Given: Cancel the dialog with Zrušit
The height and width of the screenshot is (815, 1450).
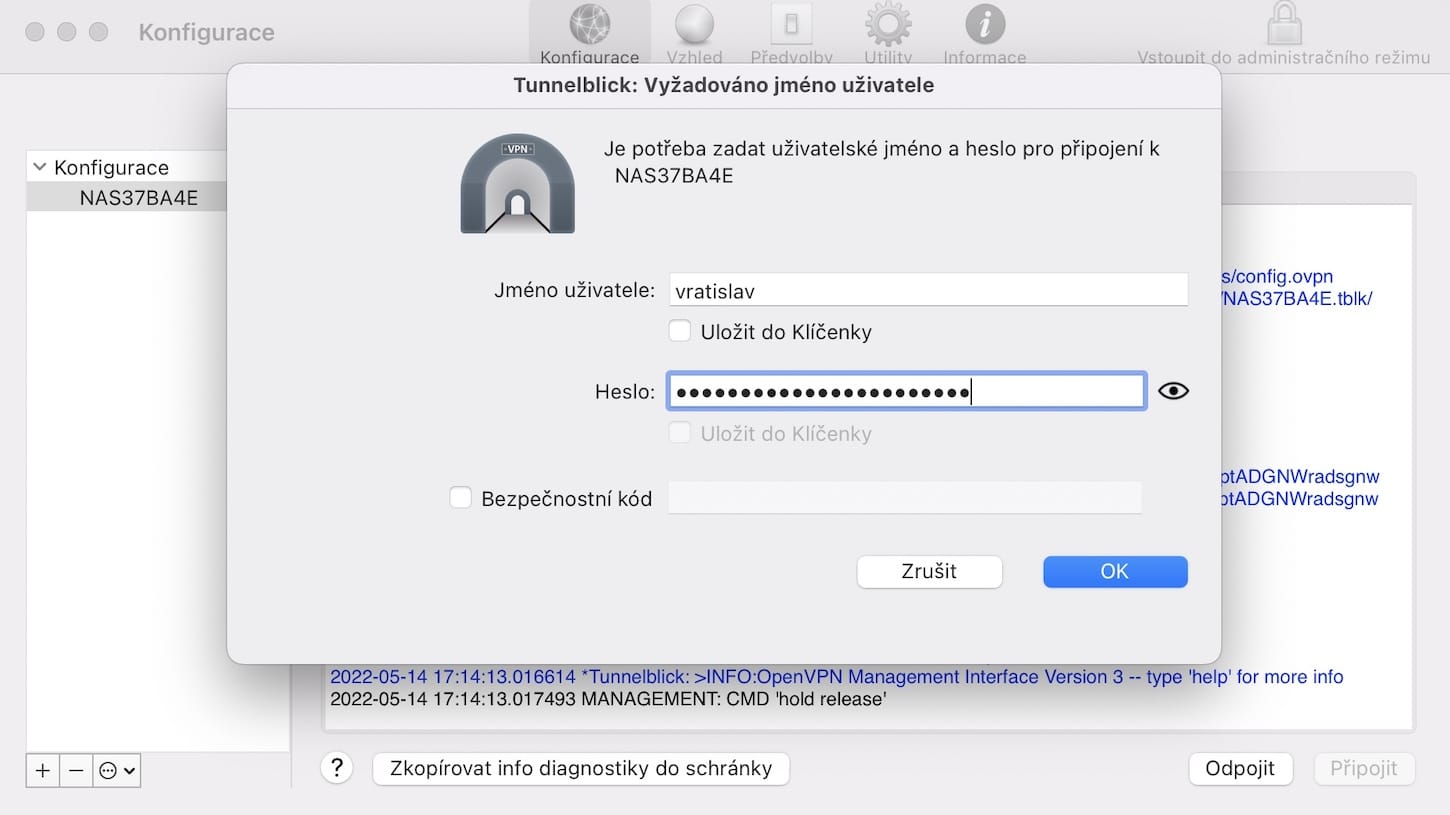Looking at the screenshot, I should [929, 571].
